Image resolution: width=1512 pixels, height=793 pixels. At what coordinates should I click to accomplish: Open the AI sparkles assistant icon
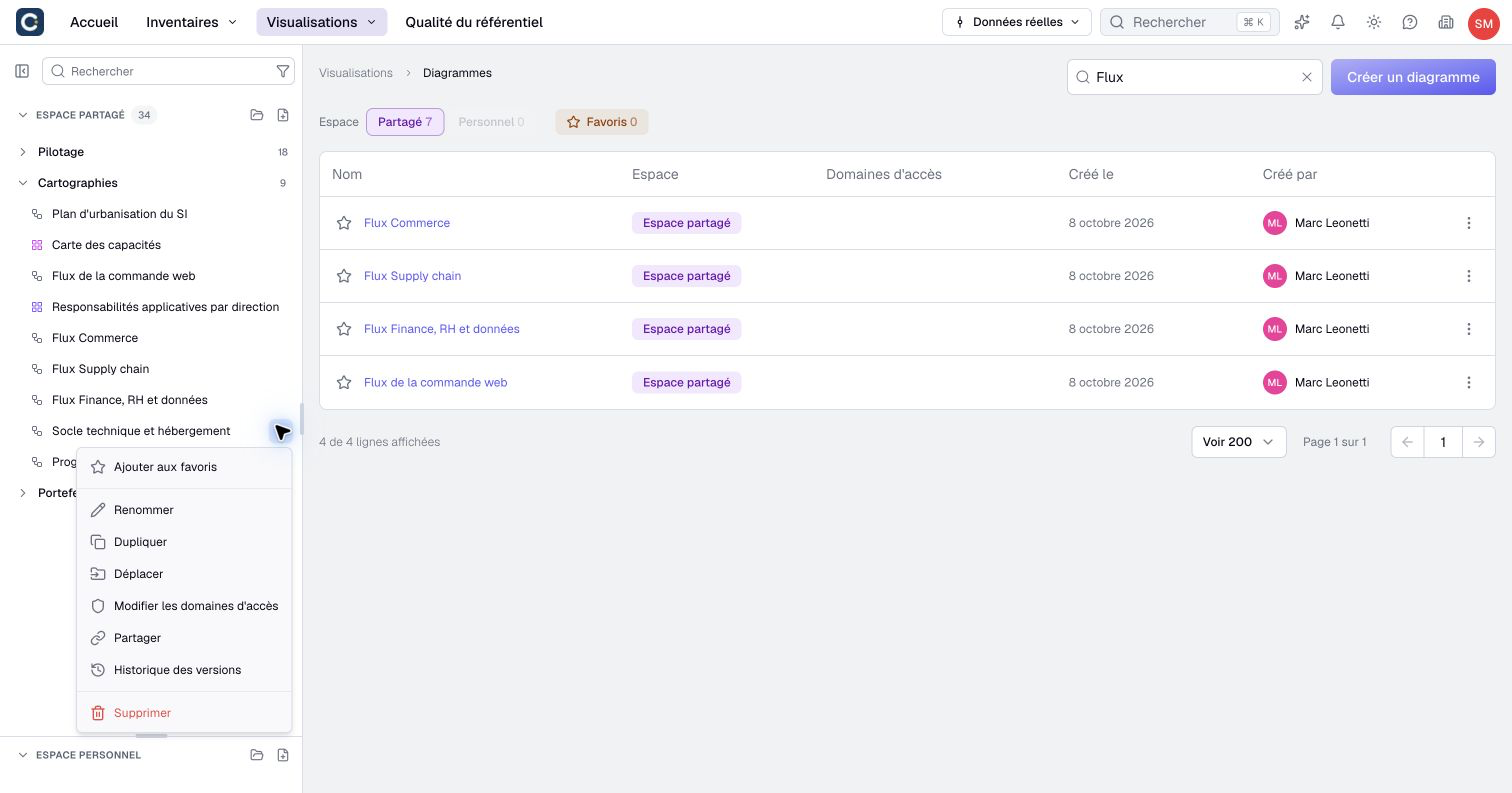1302,22
